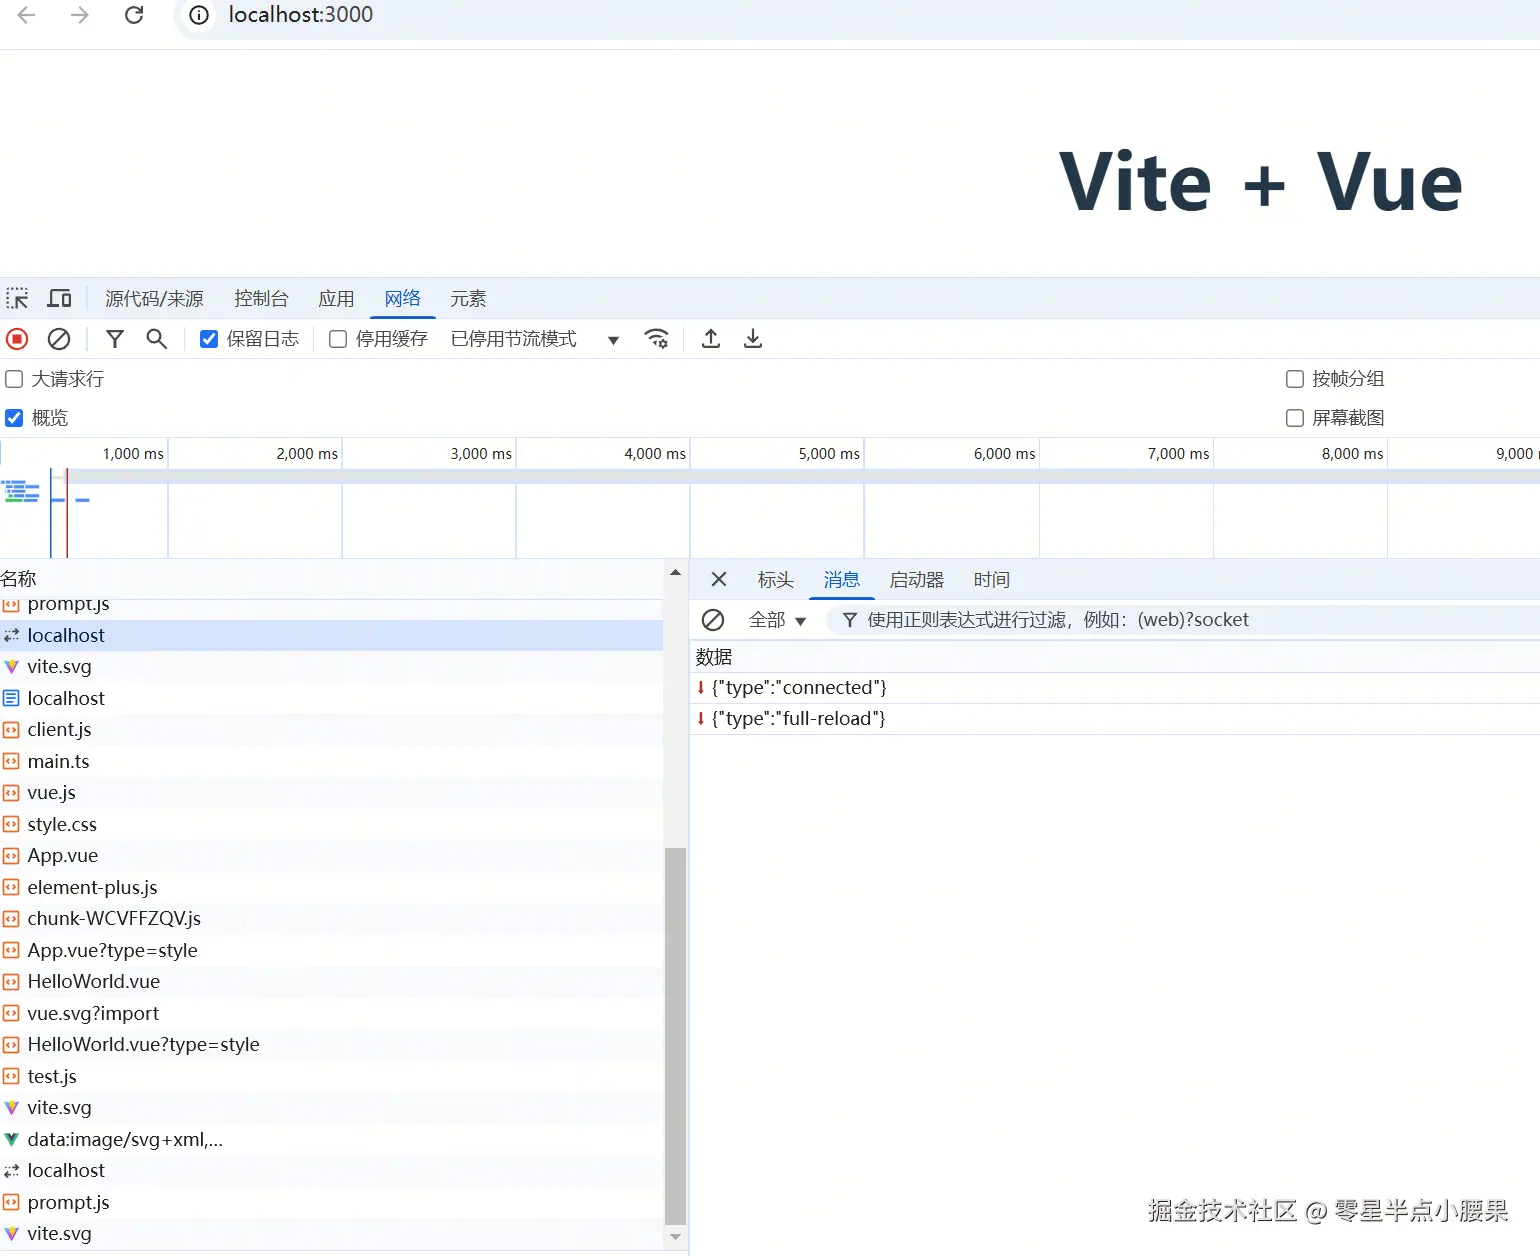Select the vue.svg?import request

coord(331,1014)
